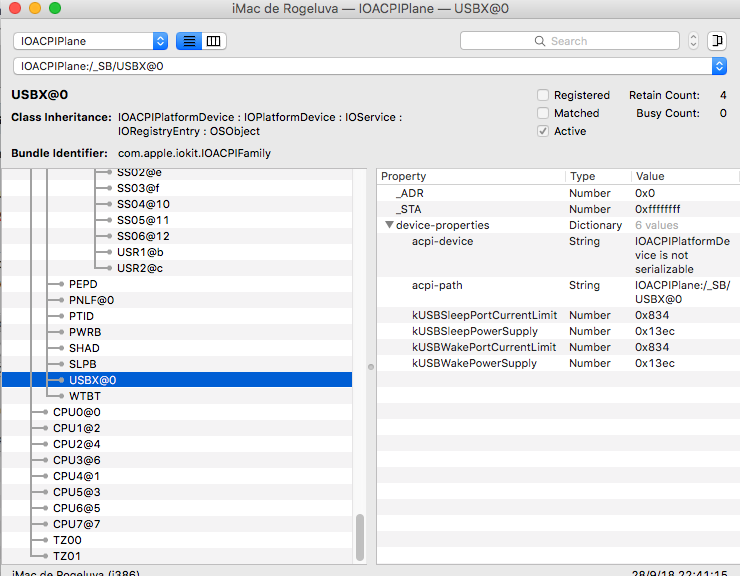Open the IOACPIPlane plane dropdown
The image size is (740, 576).
click(x=91, y=41)
